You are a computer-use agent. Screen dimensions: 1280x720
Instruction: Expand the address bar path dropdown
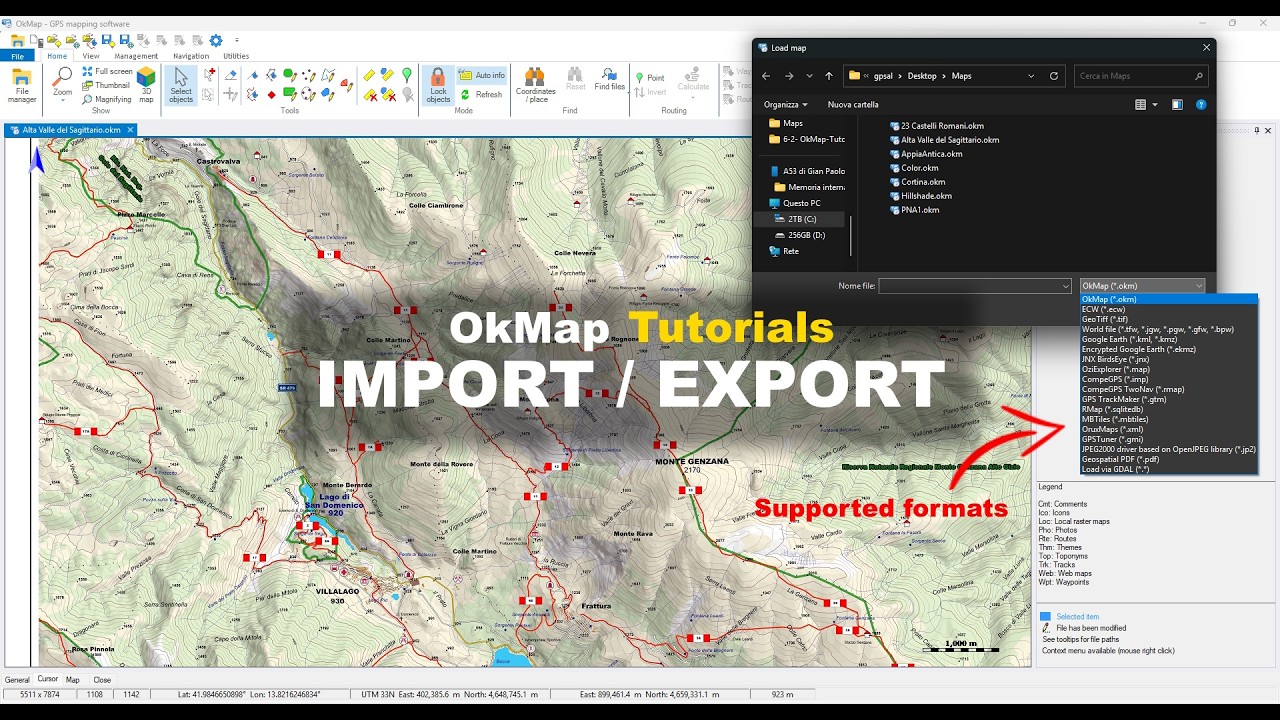coord(1031,76)
